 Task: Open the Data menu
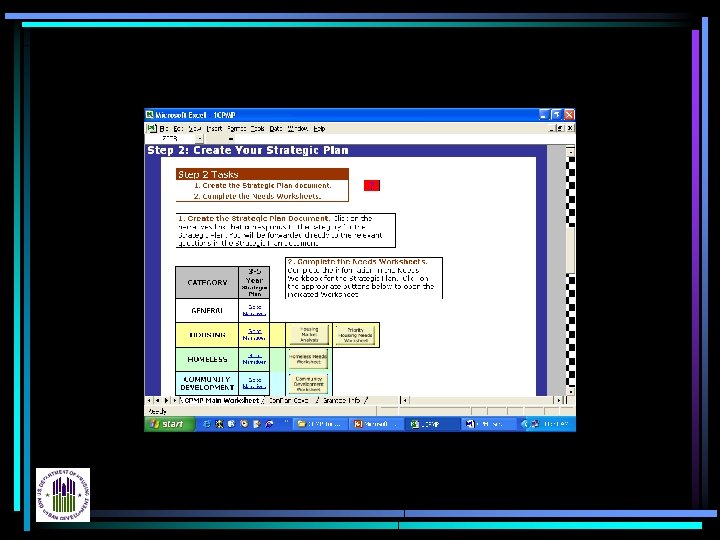(x=276, y=129)
